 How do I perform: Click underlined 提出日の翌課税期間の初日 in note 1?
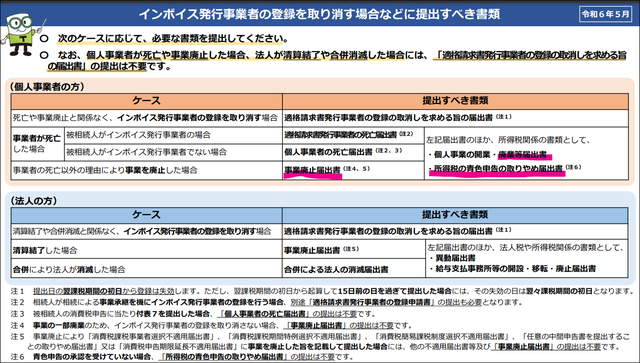coord(78,291)
